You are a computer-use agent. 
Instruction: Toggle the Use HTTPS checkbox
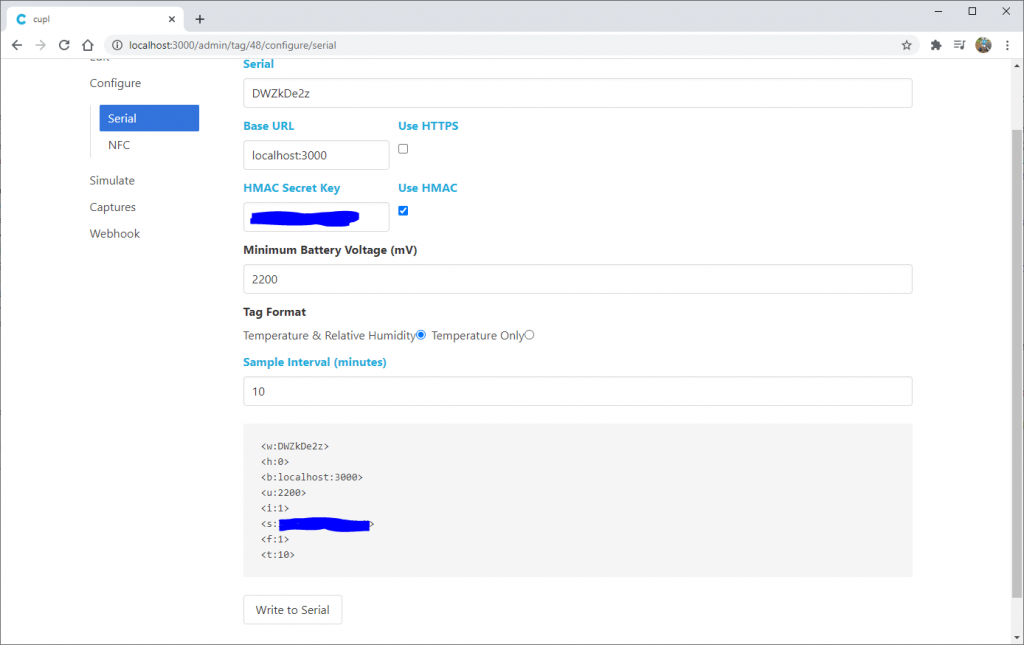point(403,149)
